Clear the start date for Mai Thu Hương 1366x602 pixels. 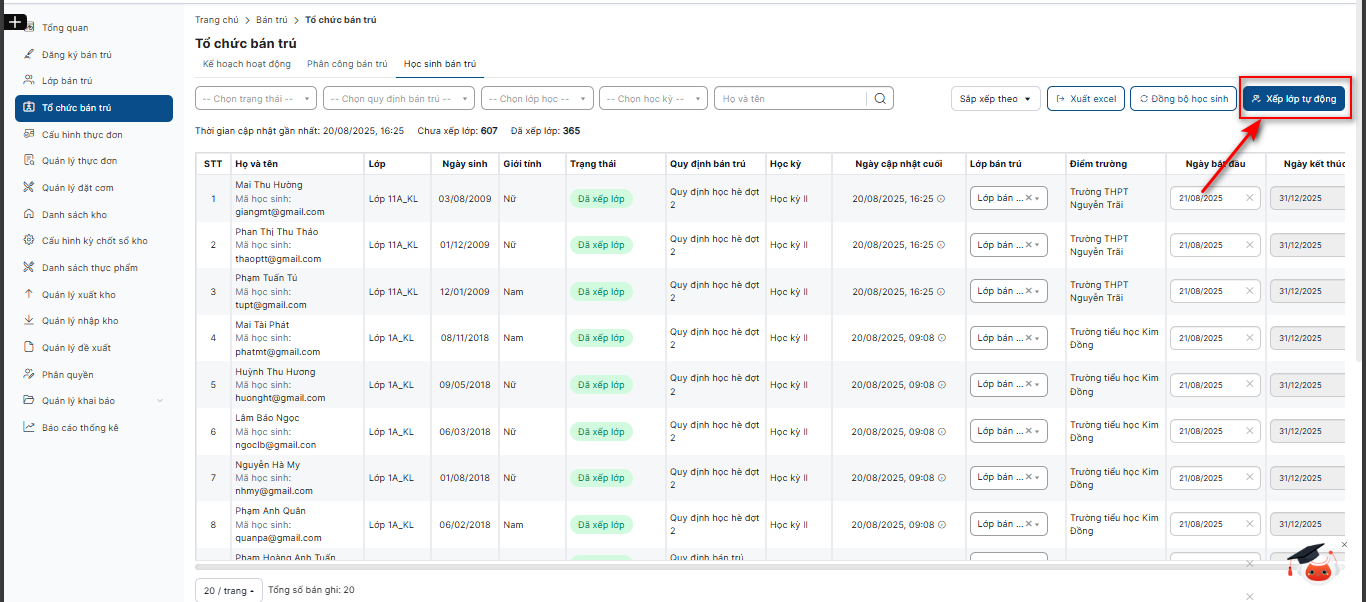[1249, 198]
